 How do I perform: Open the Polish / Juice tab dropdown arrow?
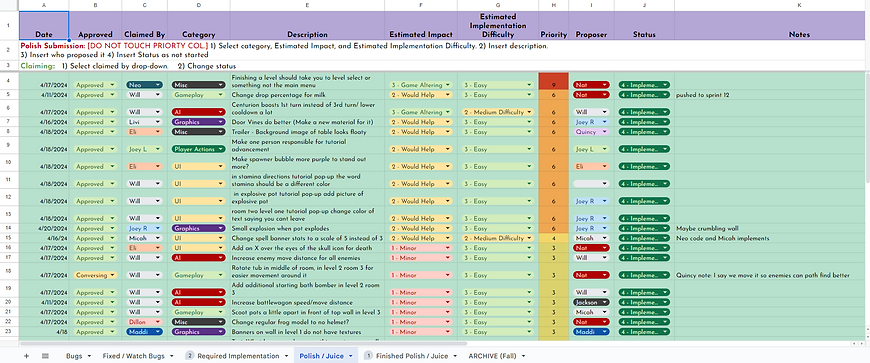[351, 356]
